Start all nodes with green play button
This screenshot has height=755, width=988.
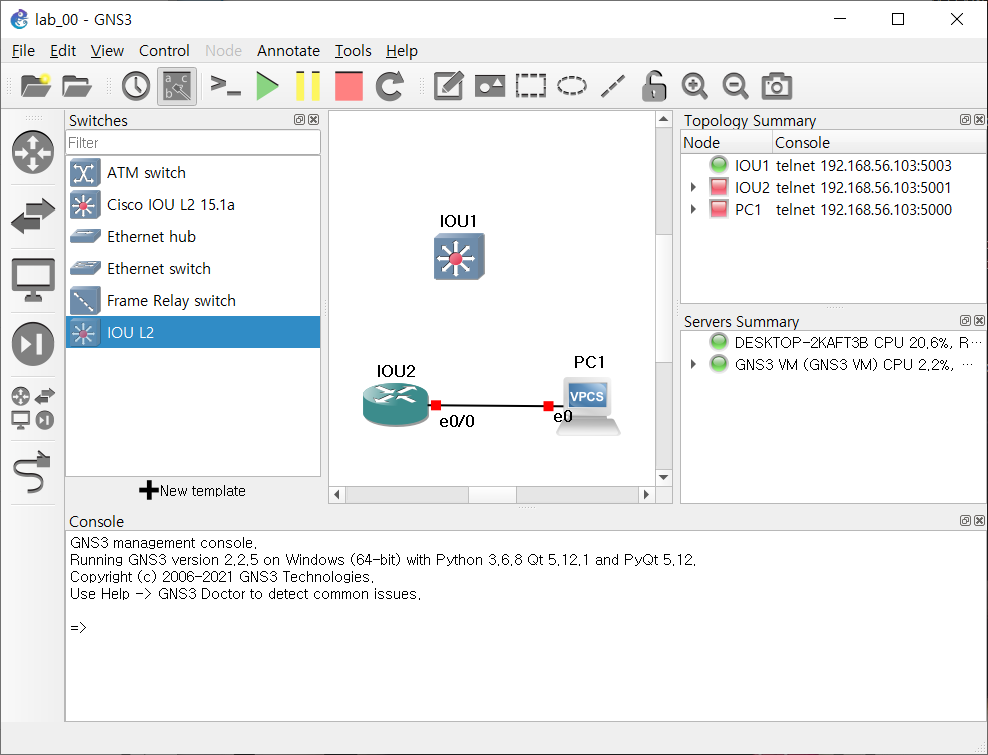coord(267,86)
